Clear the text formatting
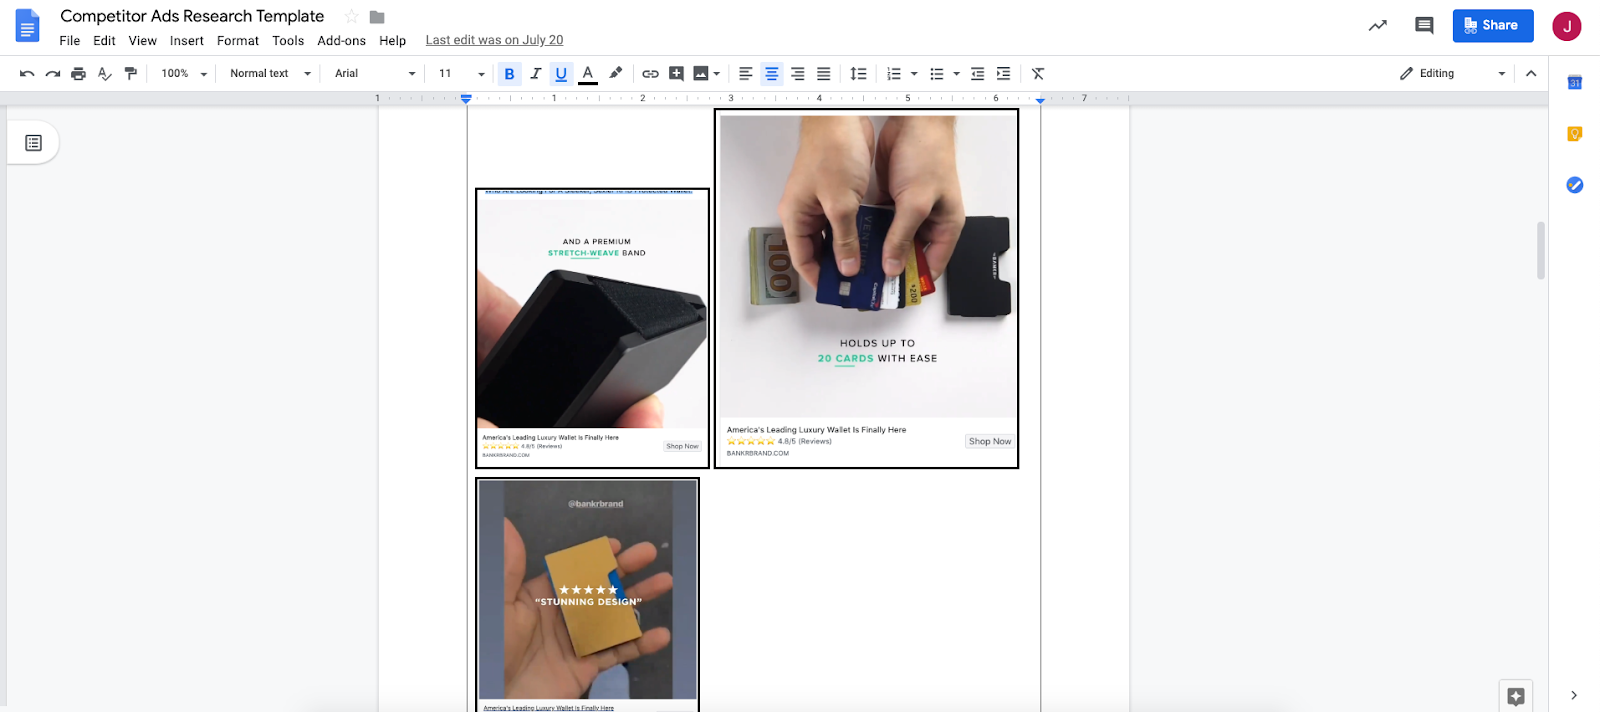The height and width of the screenshot is (712, 1600). click(1038, 73)
